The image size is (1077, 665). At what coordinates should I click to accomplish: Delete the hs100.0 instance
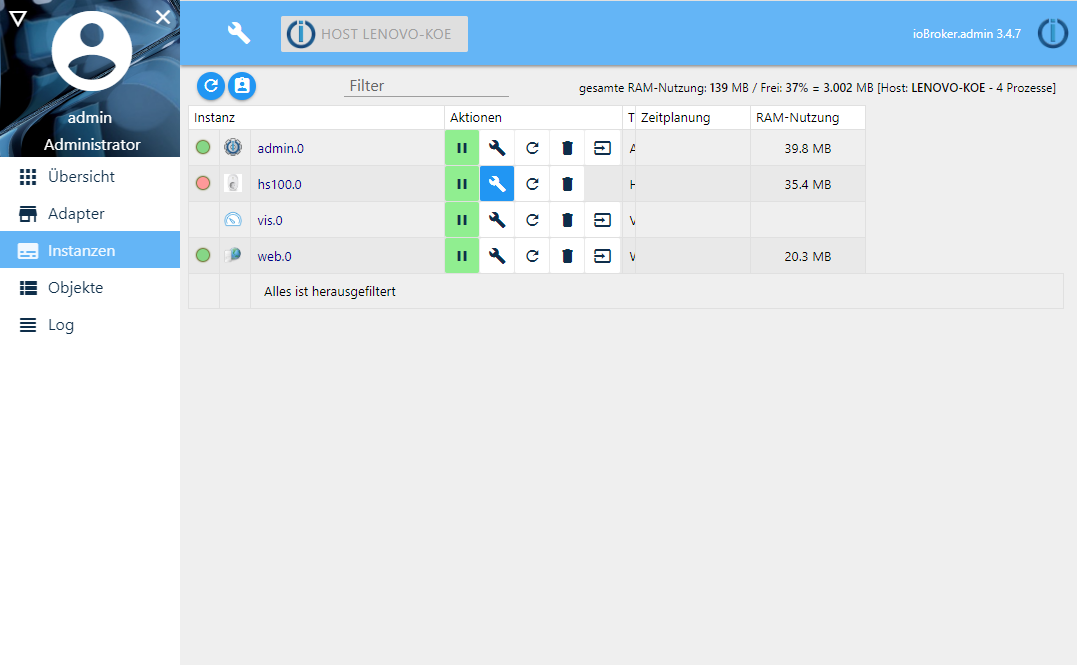point(567,184)
